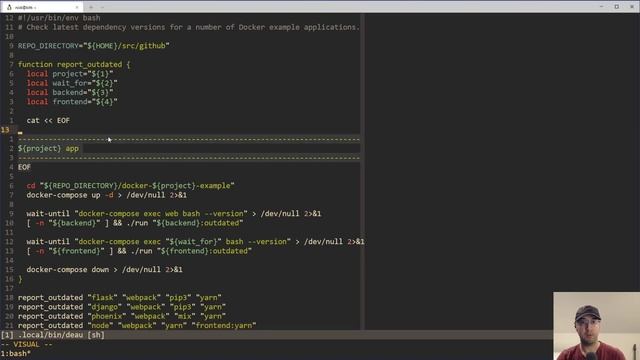Click the report_outdated "node" call line
Screen dimensions: 640x360
click(x=137, y=326)
